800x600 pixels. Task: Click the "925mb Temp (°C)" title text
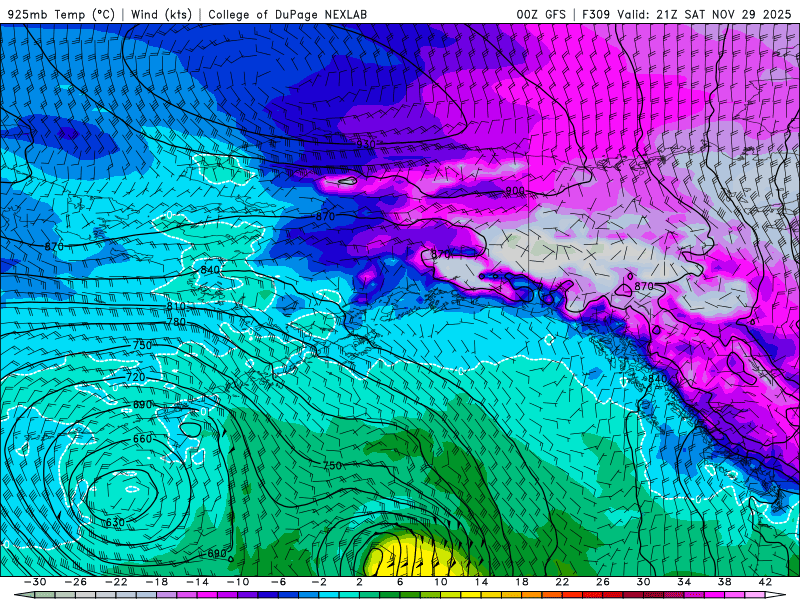point(62,14)
